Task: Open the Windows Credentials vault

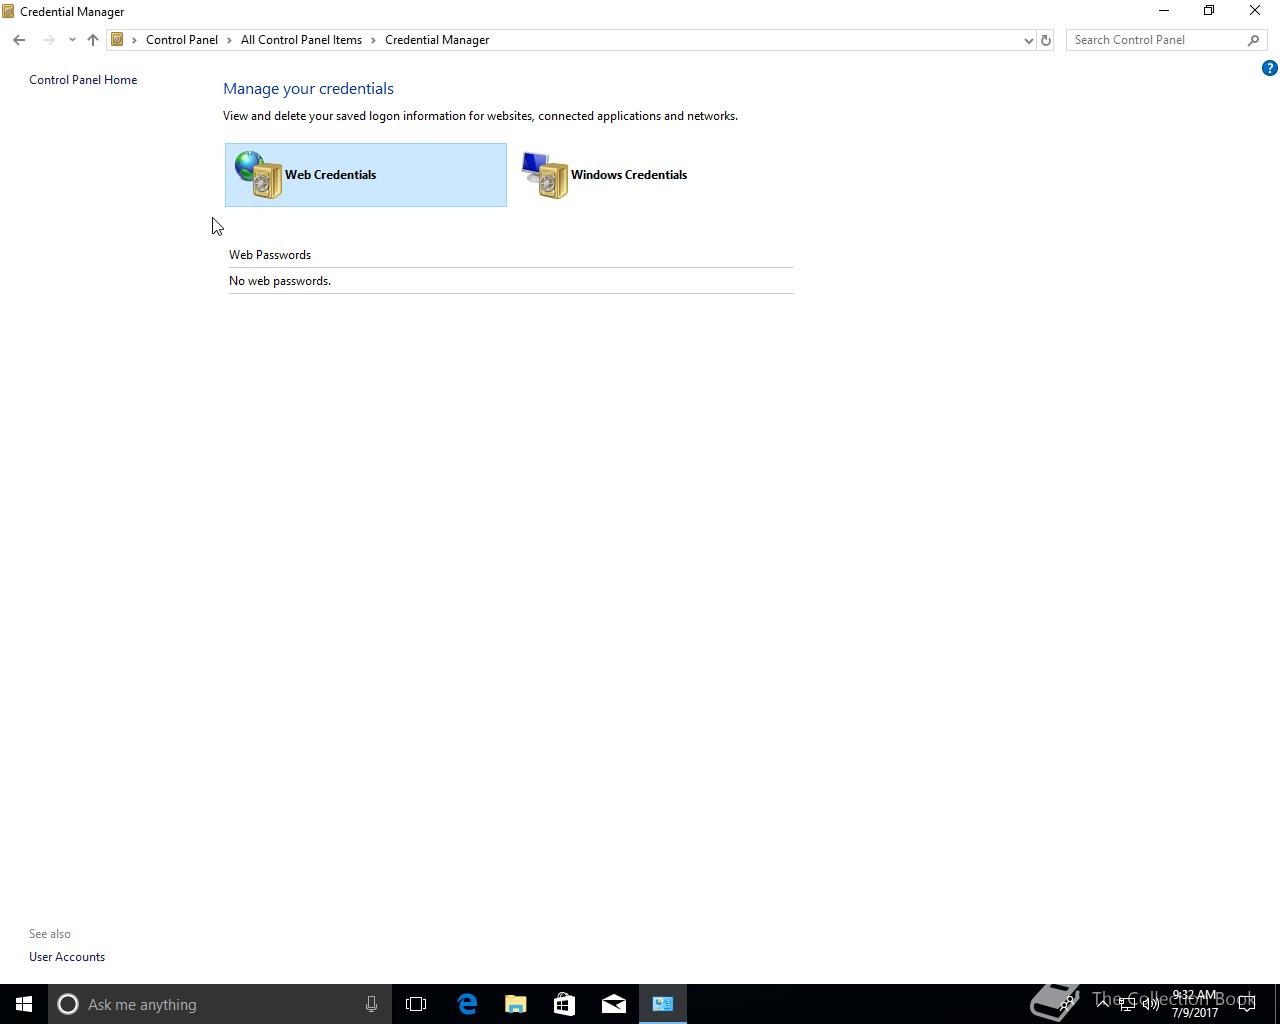Action: (x=651, y=175)
